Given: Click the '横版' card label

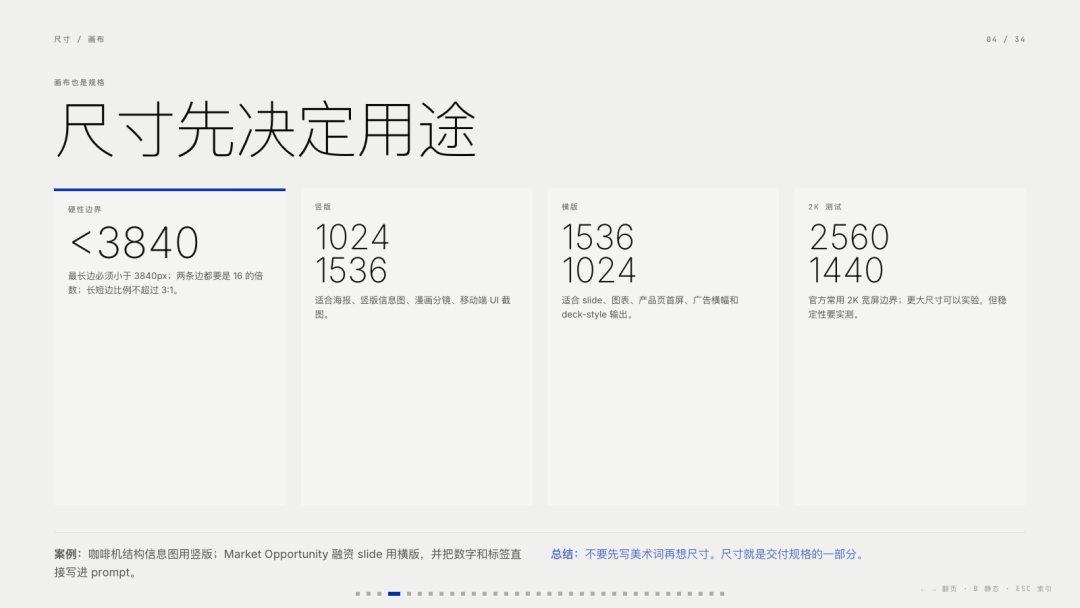Looking at the screenshot, I should [570, 207].
